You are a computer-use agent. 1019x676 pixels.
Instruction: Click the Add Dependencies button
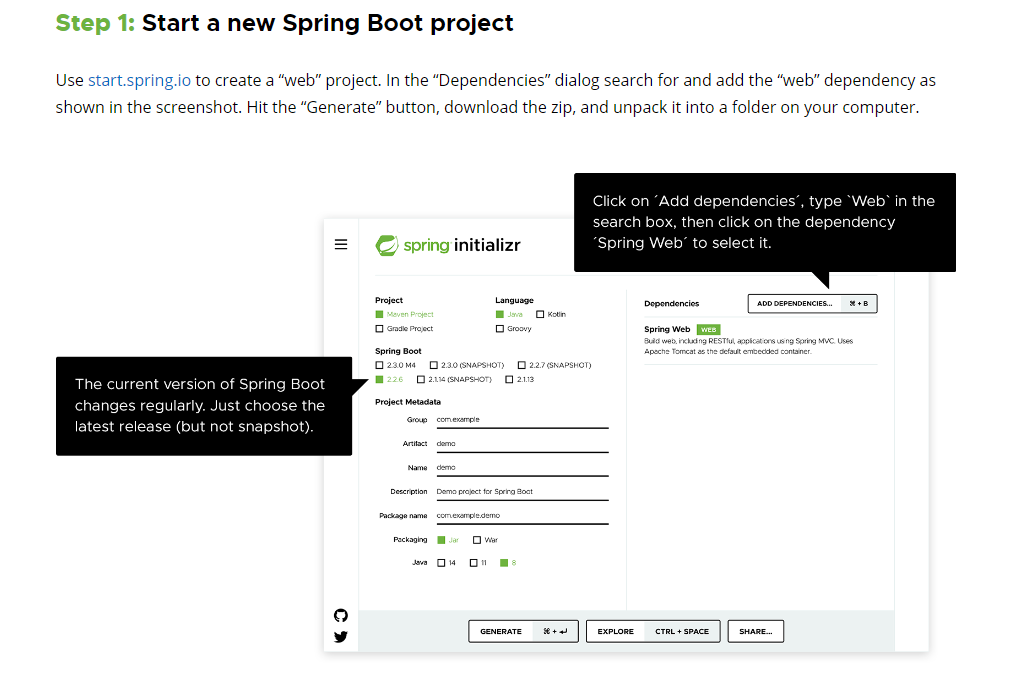pos(812,304)
